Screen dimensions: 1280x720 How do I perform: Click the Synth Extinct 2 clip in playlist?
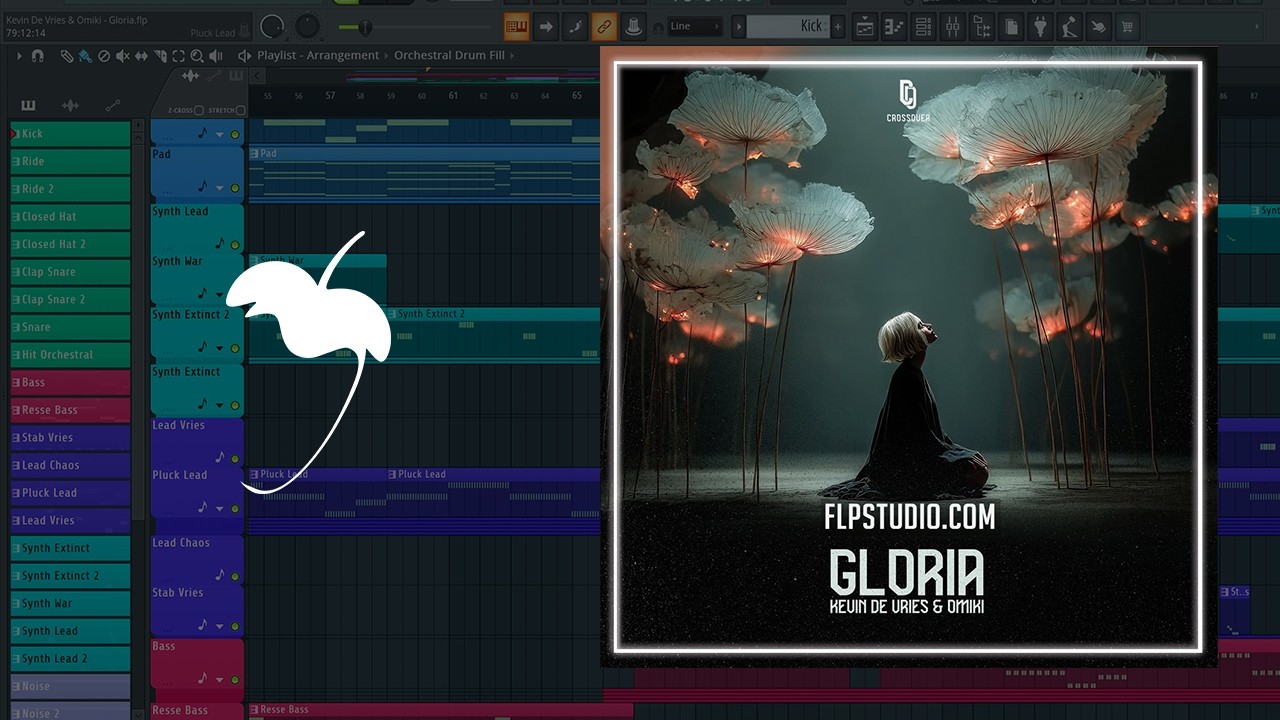coord(493,335)
